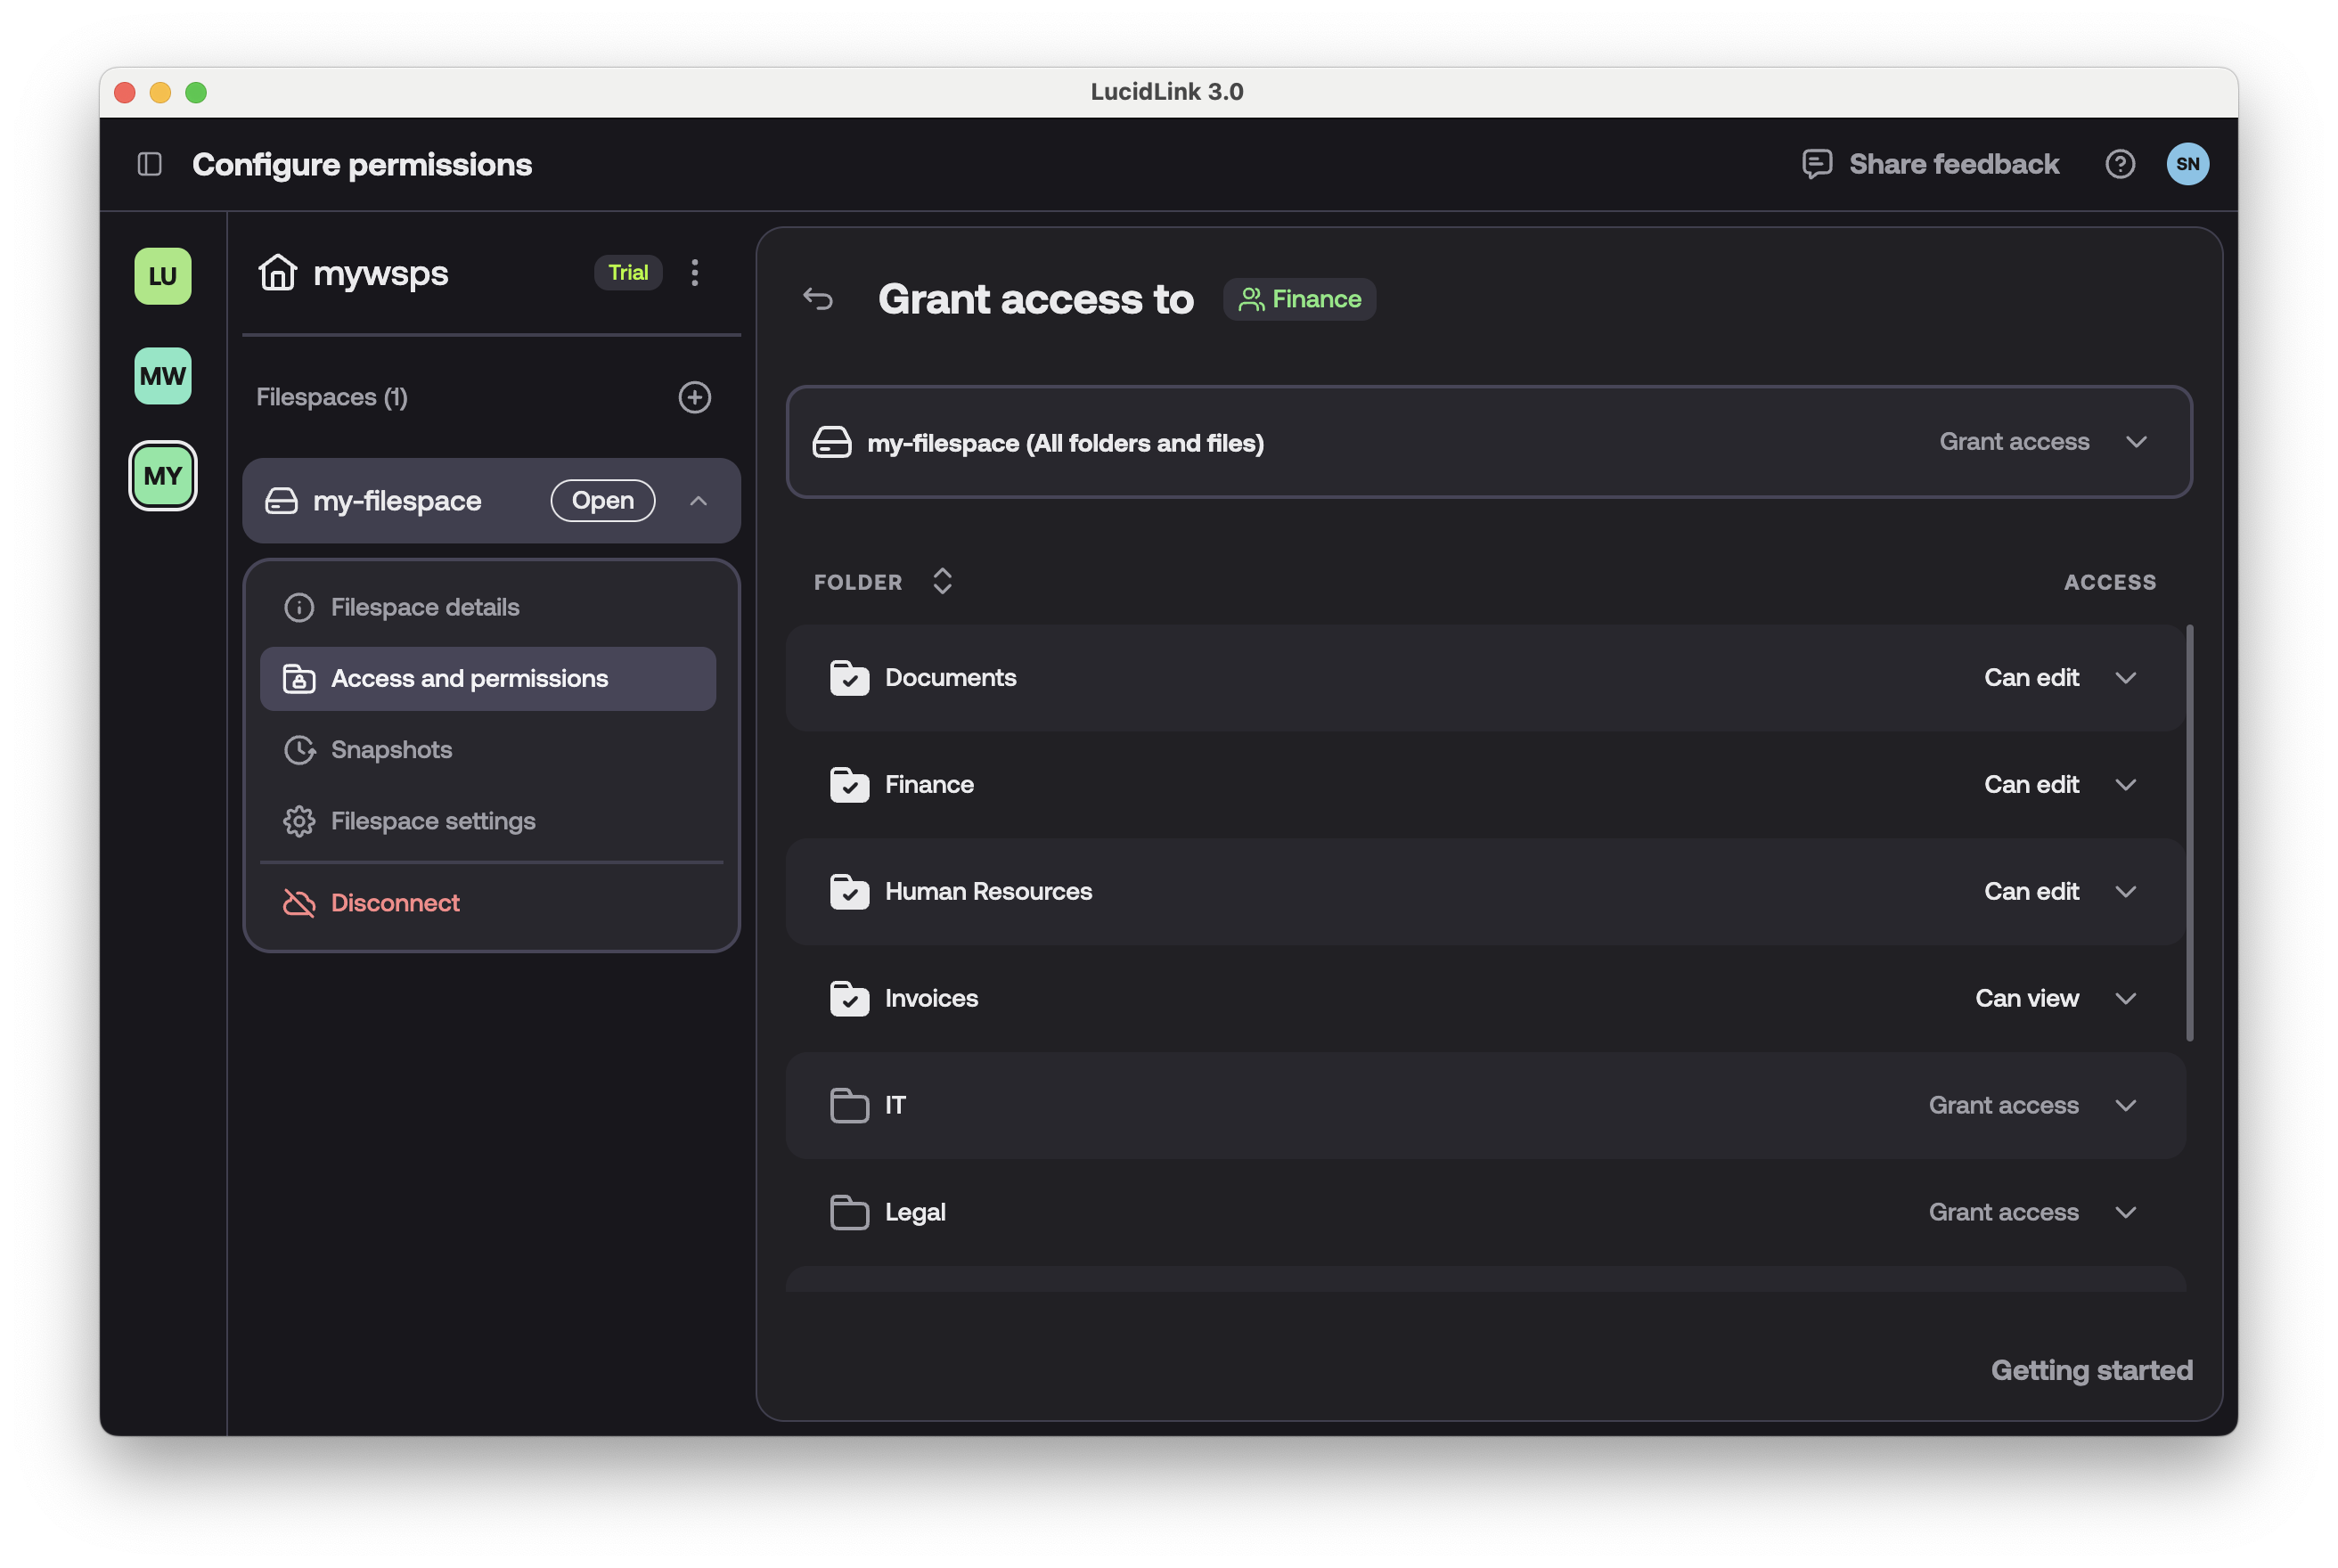Click the mywsps workspace name
Image resolution: width=2338 pixels, height=1568 pixels.
380,273
